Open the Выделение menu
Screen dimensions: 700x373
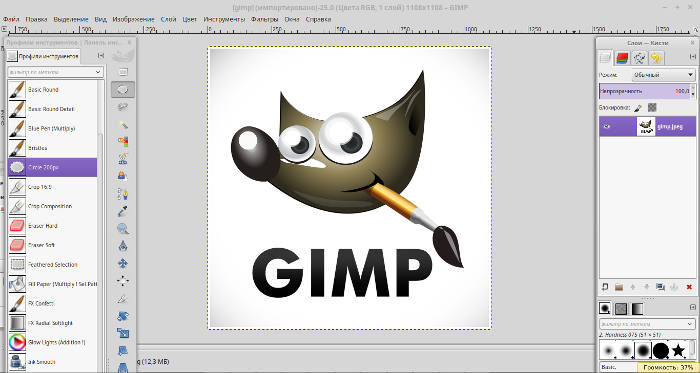(x=71, y=19)
